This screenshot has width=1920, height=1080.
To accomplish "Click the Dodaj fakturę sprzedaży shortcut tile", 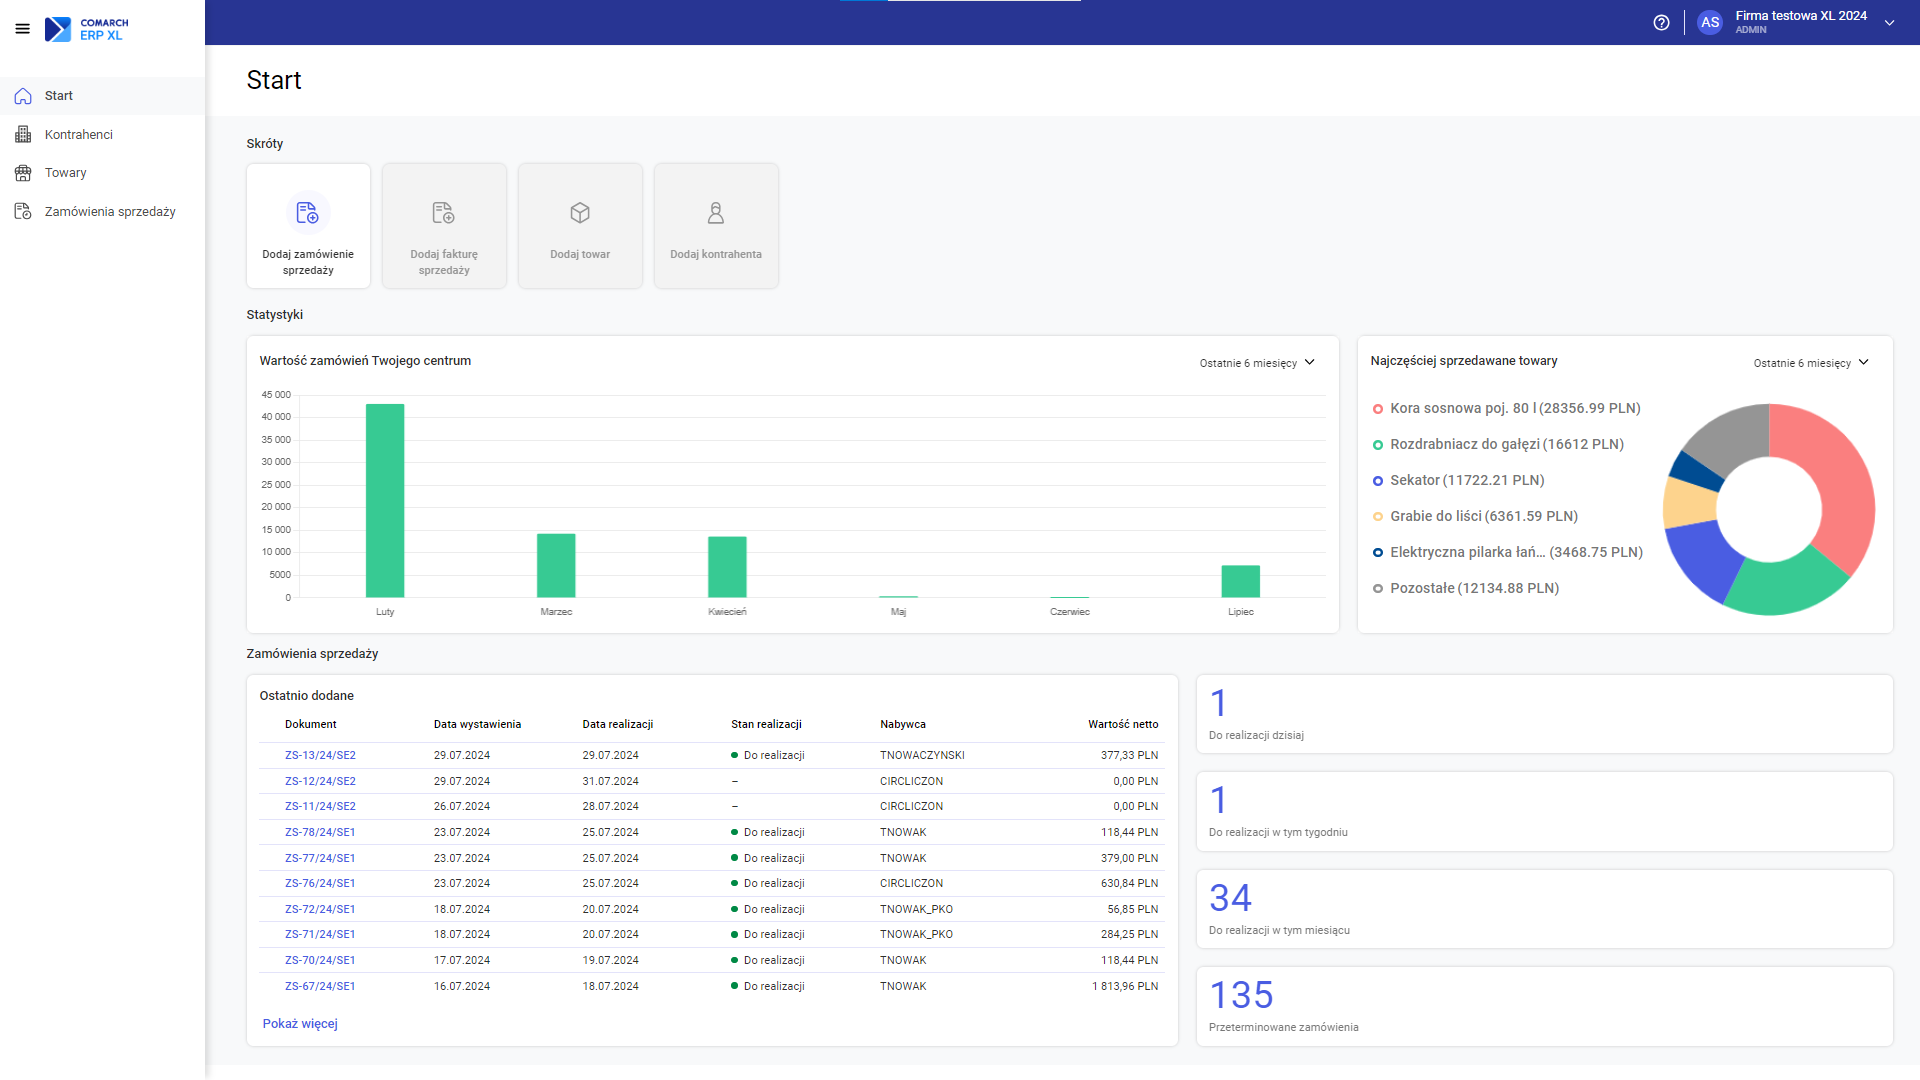I will (444, 226).
